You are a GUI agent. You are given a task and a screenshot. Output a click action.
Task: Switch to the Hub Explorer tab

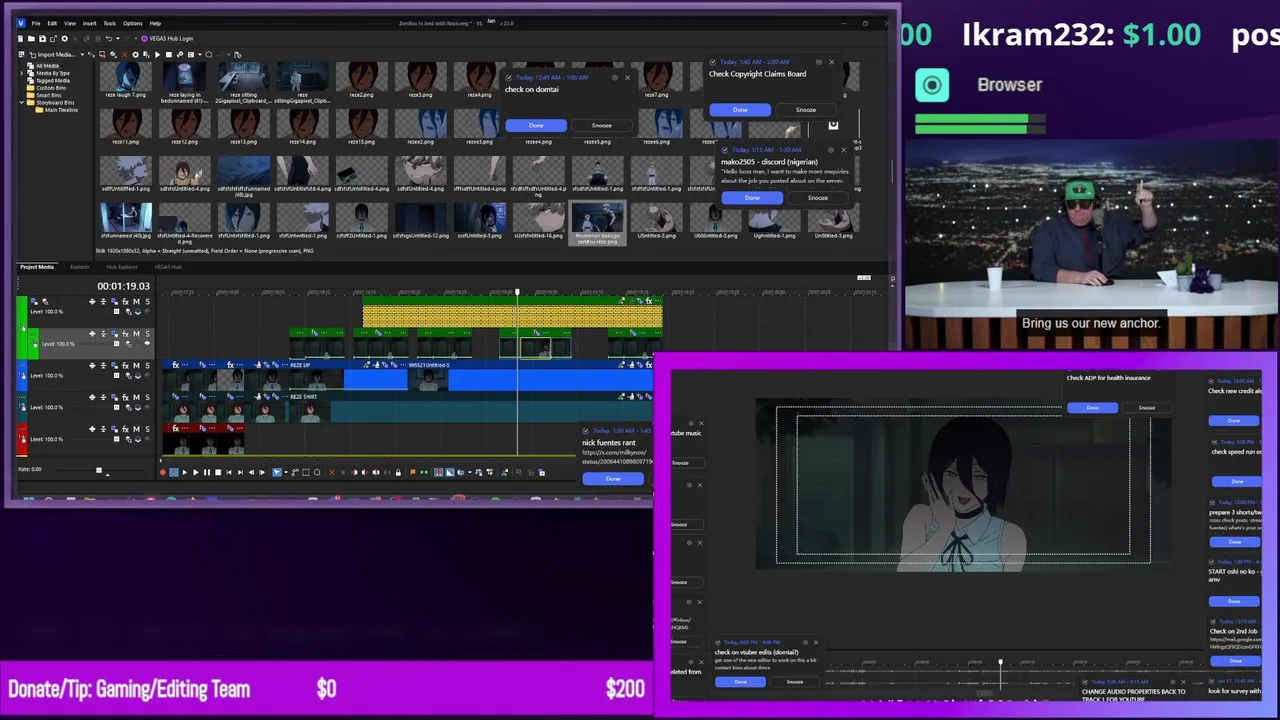122,267
